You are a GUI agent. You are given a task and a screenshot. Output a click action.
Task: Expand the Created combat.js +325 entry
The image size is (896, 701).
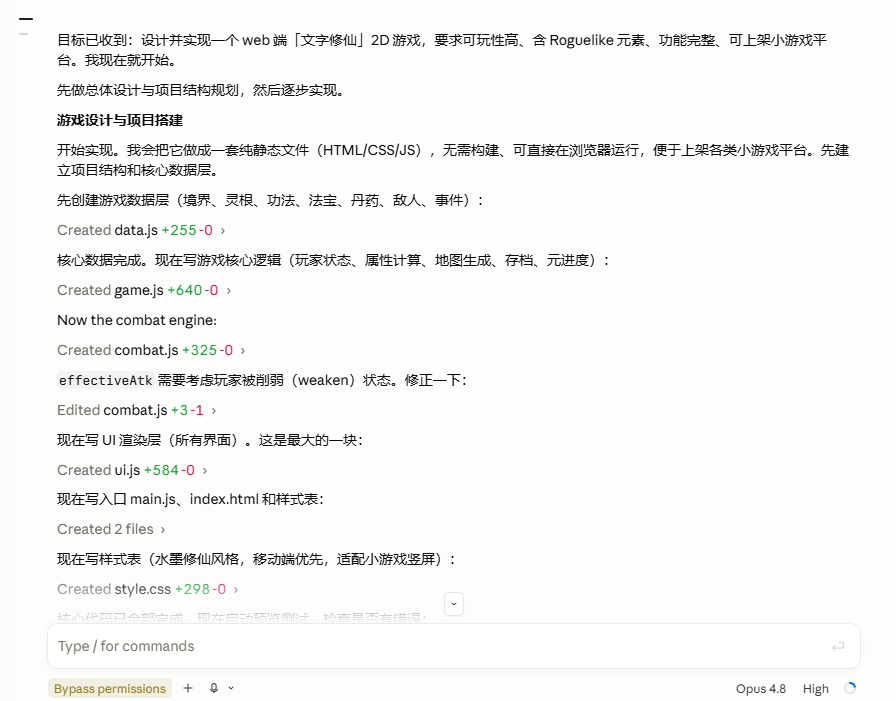tap(151, 350)
